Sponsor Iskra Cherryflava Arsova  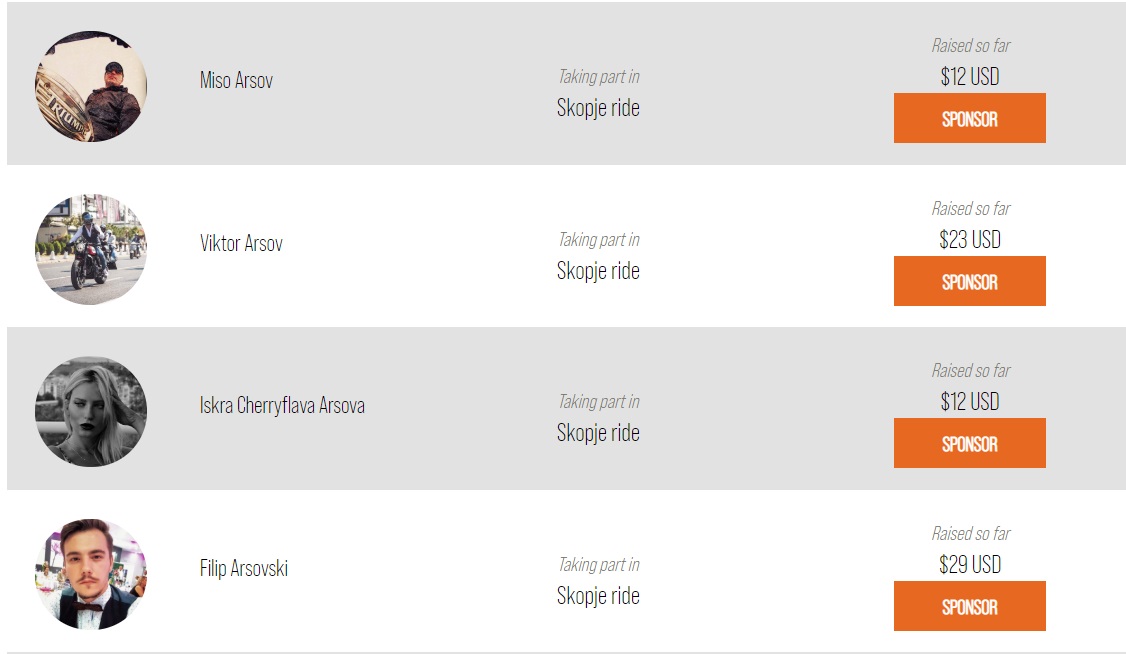(x=969, y=443)
